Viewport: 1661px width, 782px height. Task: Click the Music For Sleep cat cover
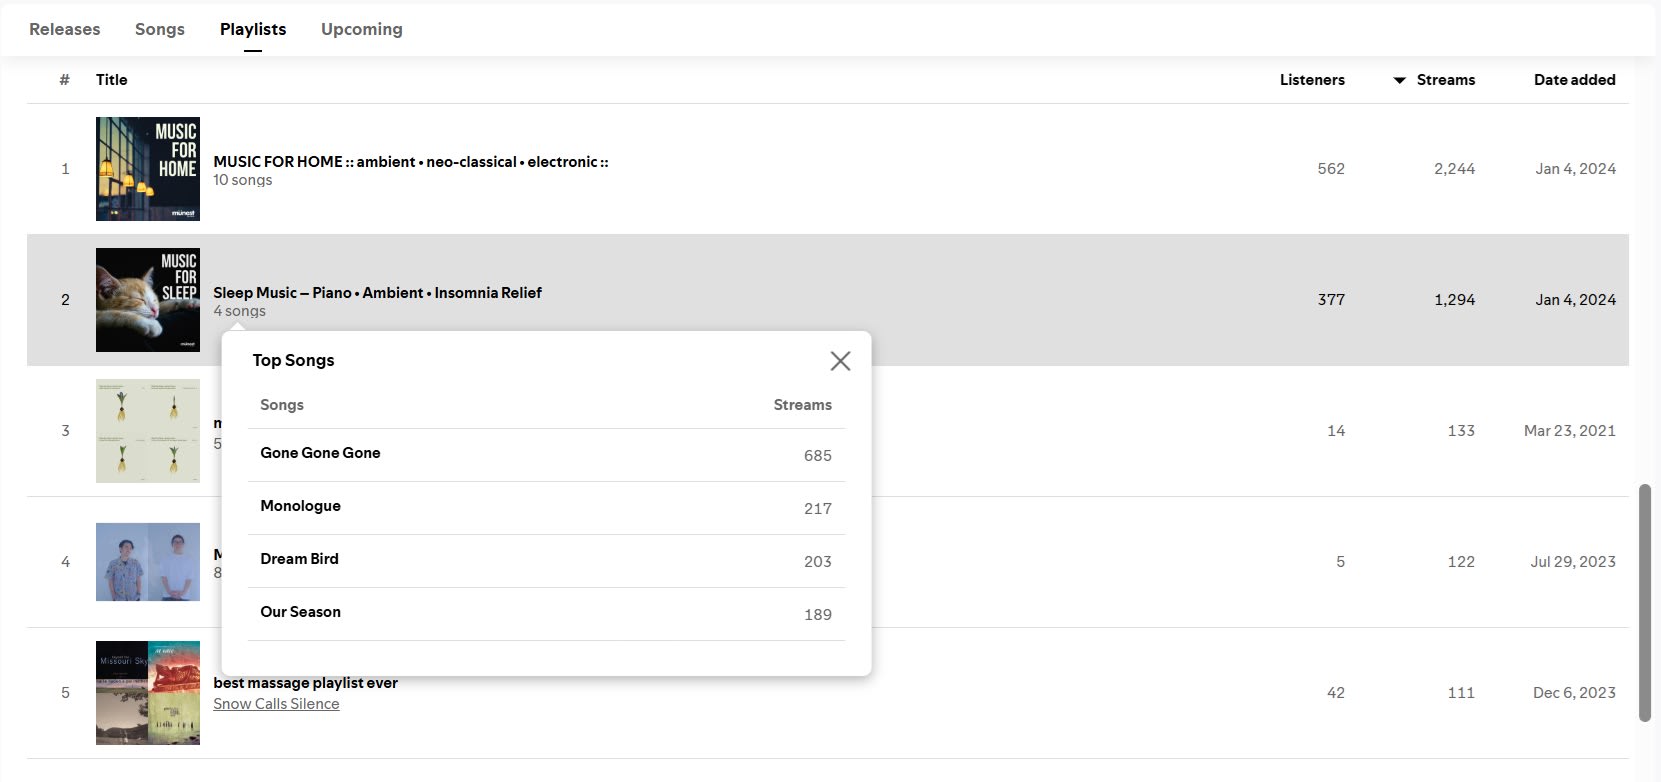tap(148, 300)
